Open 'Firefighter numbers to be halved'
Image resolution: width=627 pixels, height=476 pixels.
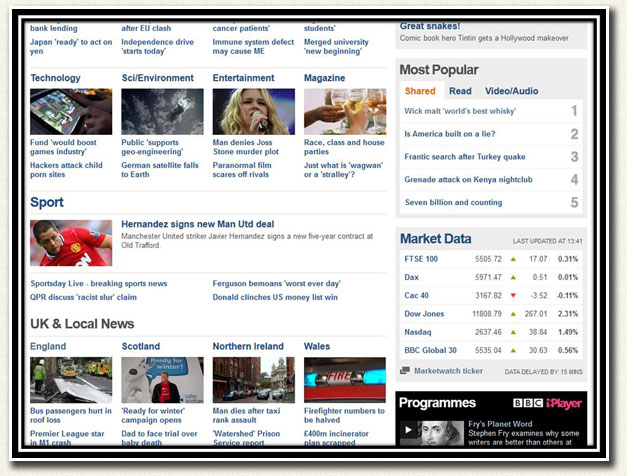pyautogui.click(x=344, y=416)
